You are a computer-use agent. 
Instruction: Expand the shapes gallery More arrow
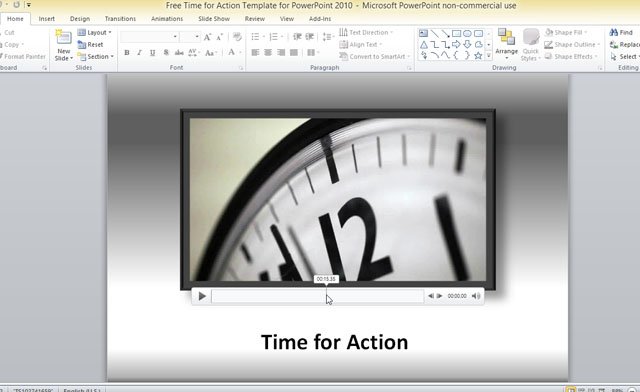pos(489,56)
